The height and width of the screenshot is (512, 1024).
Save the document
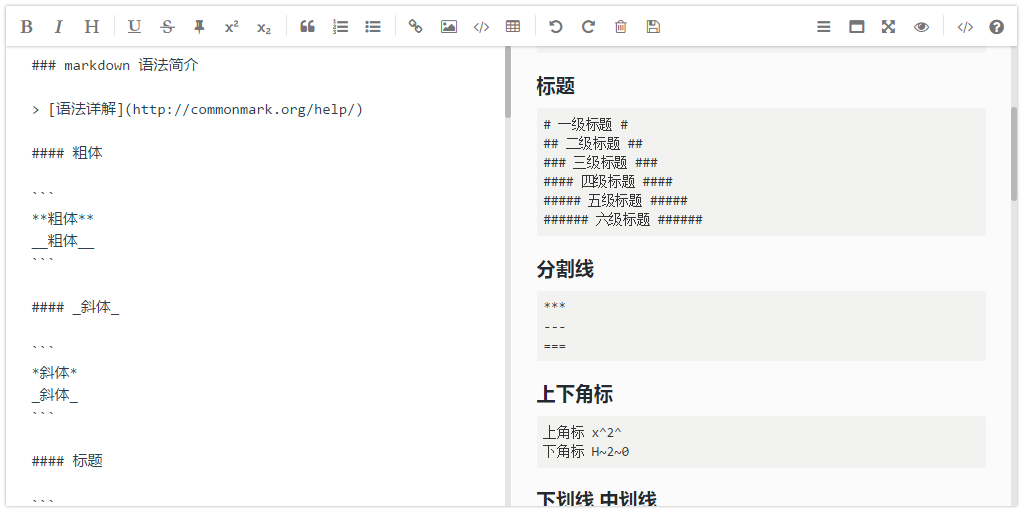653,27
